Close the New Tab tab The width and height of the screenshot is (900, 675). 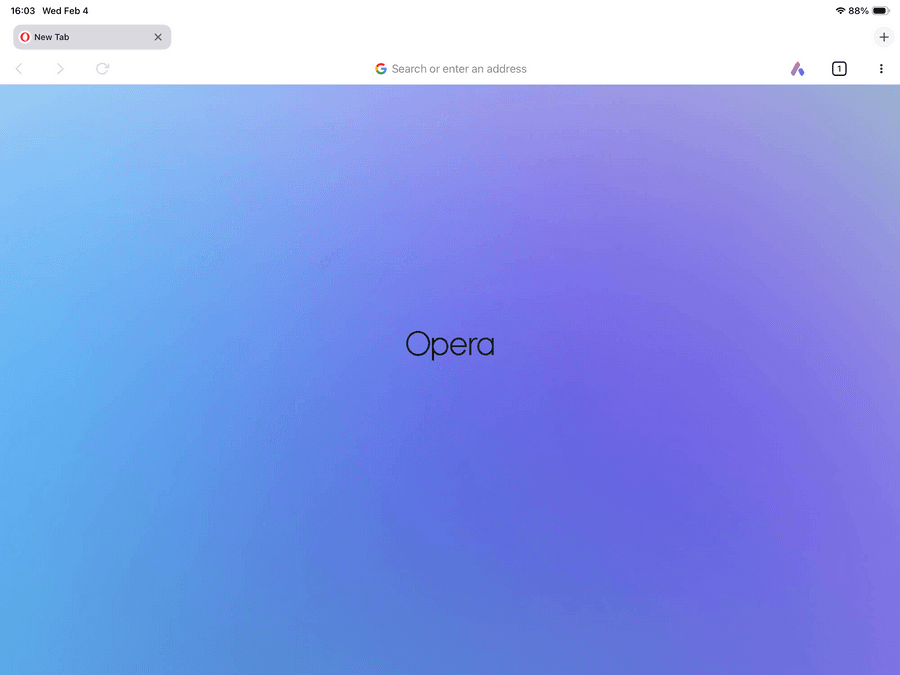158,37
